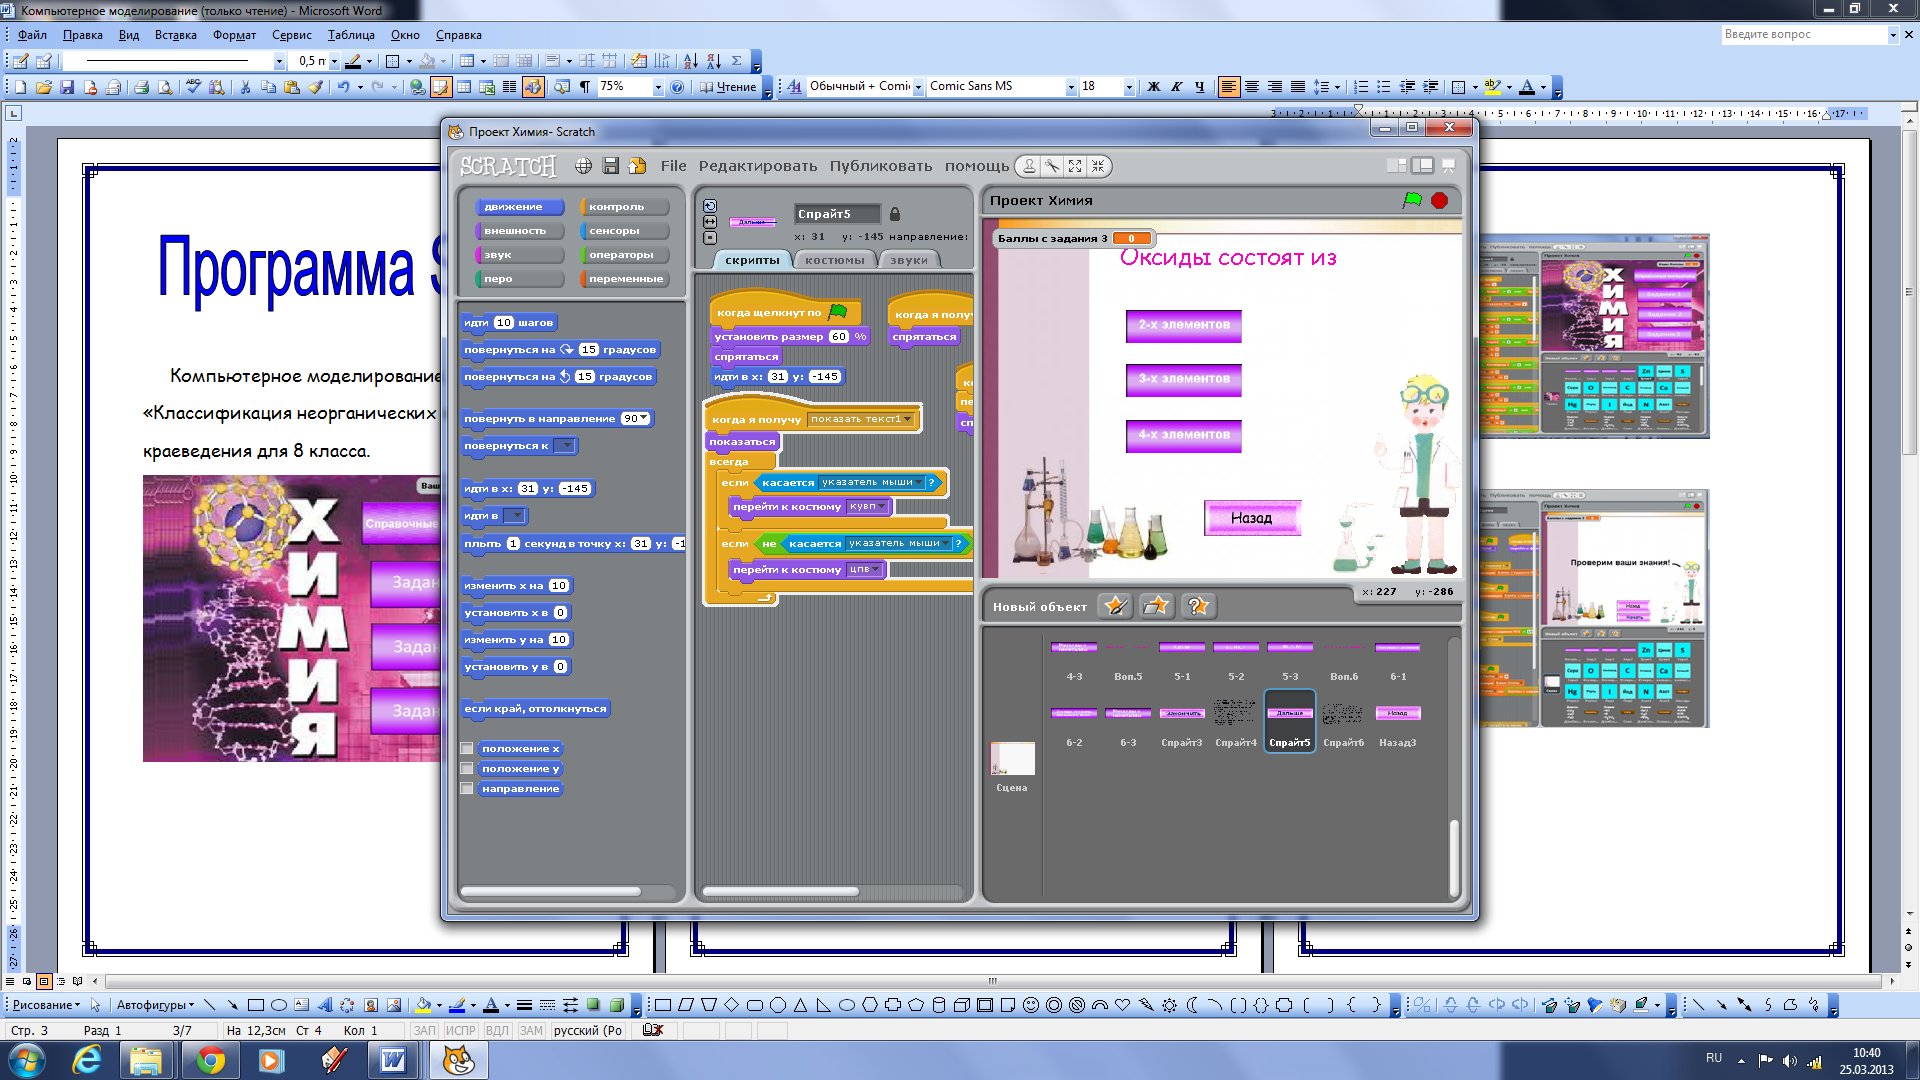Switch Scratch to presentation mode
The height and width of the screenshot is (1080, 1920).
point(1448,166)
